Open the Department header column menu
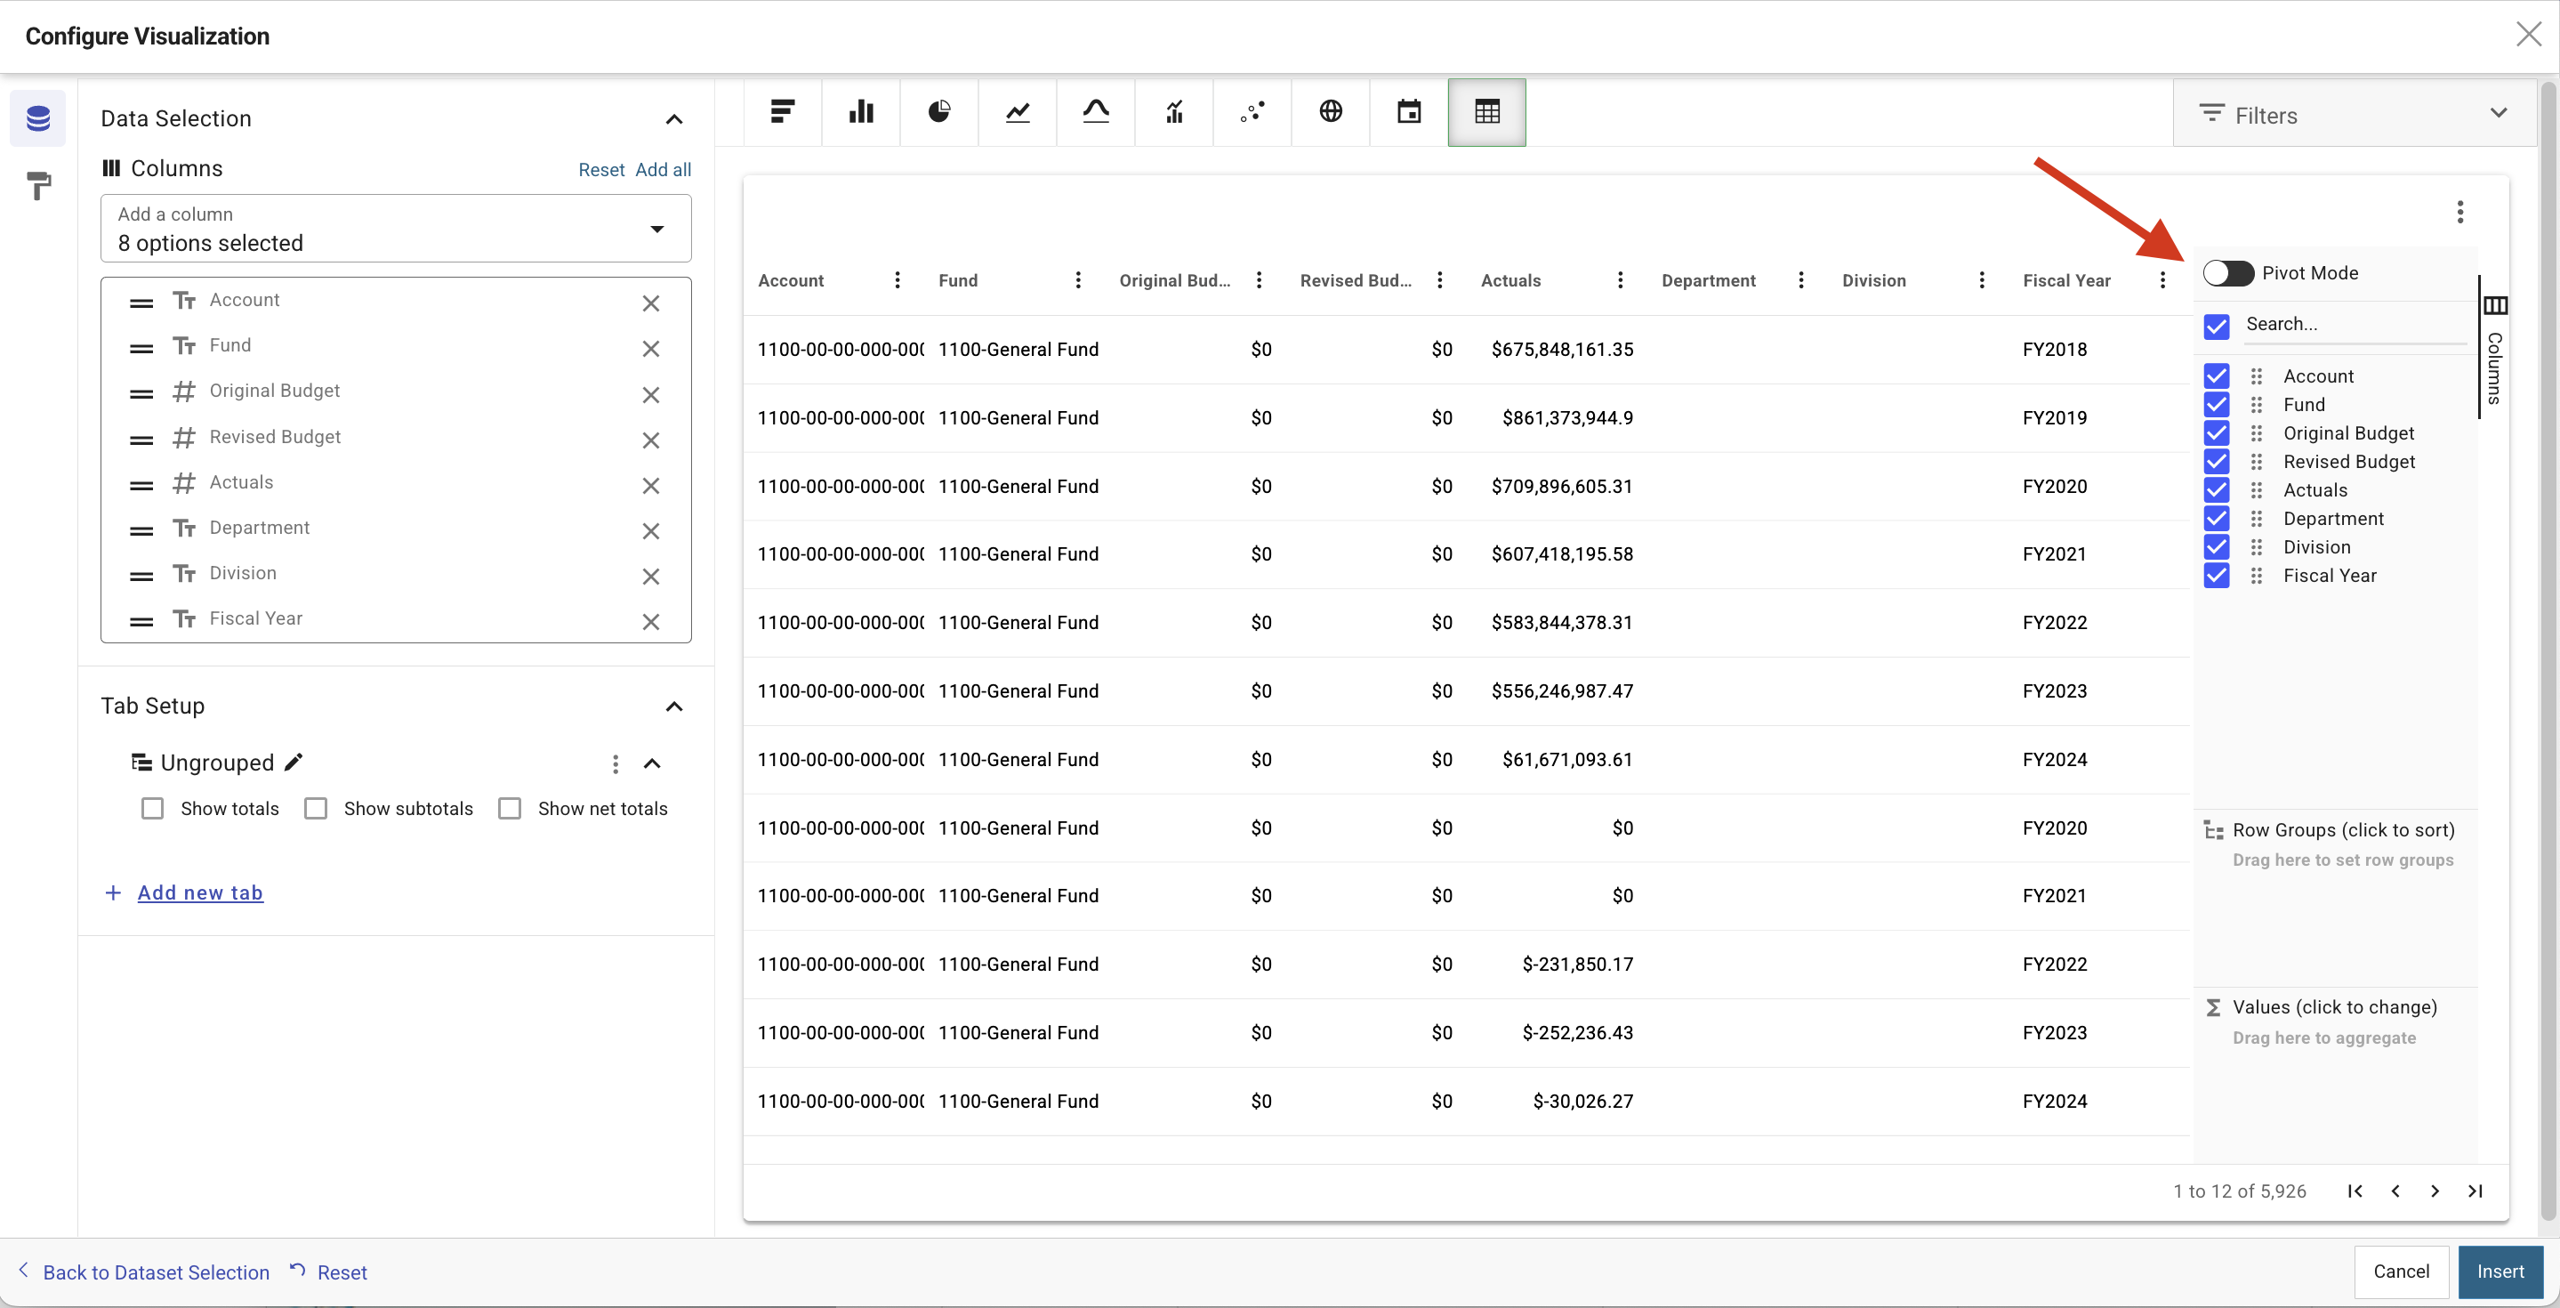The width and height of the screenshot is (2560, 1308). click(x=1801, y=280)
